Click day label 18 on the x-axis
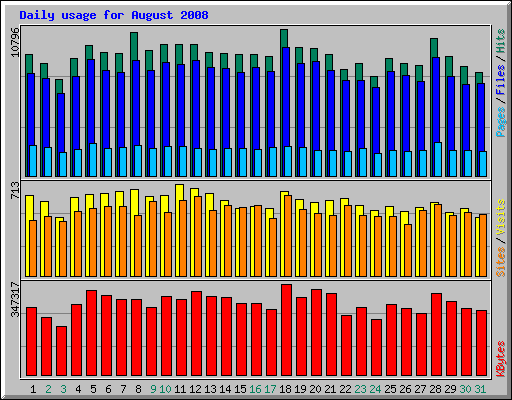Image resolution: width=512 pixels, height=400 pixels. tap(285, 389)
